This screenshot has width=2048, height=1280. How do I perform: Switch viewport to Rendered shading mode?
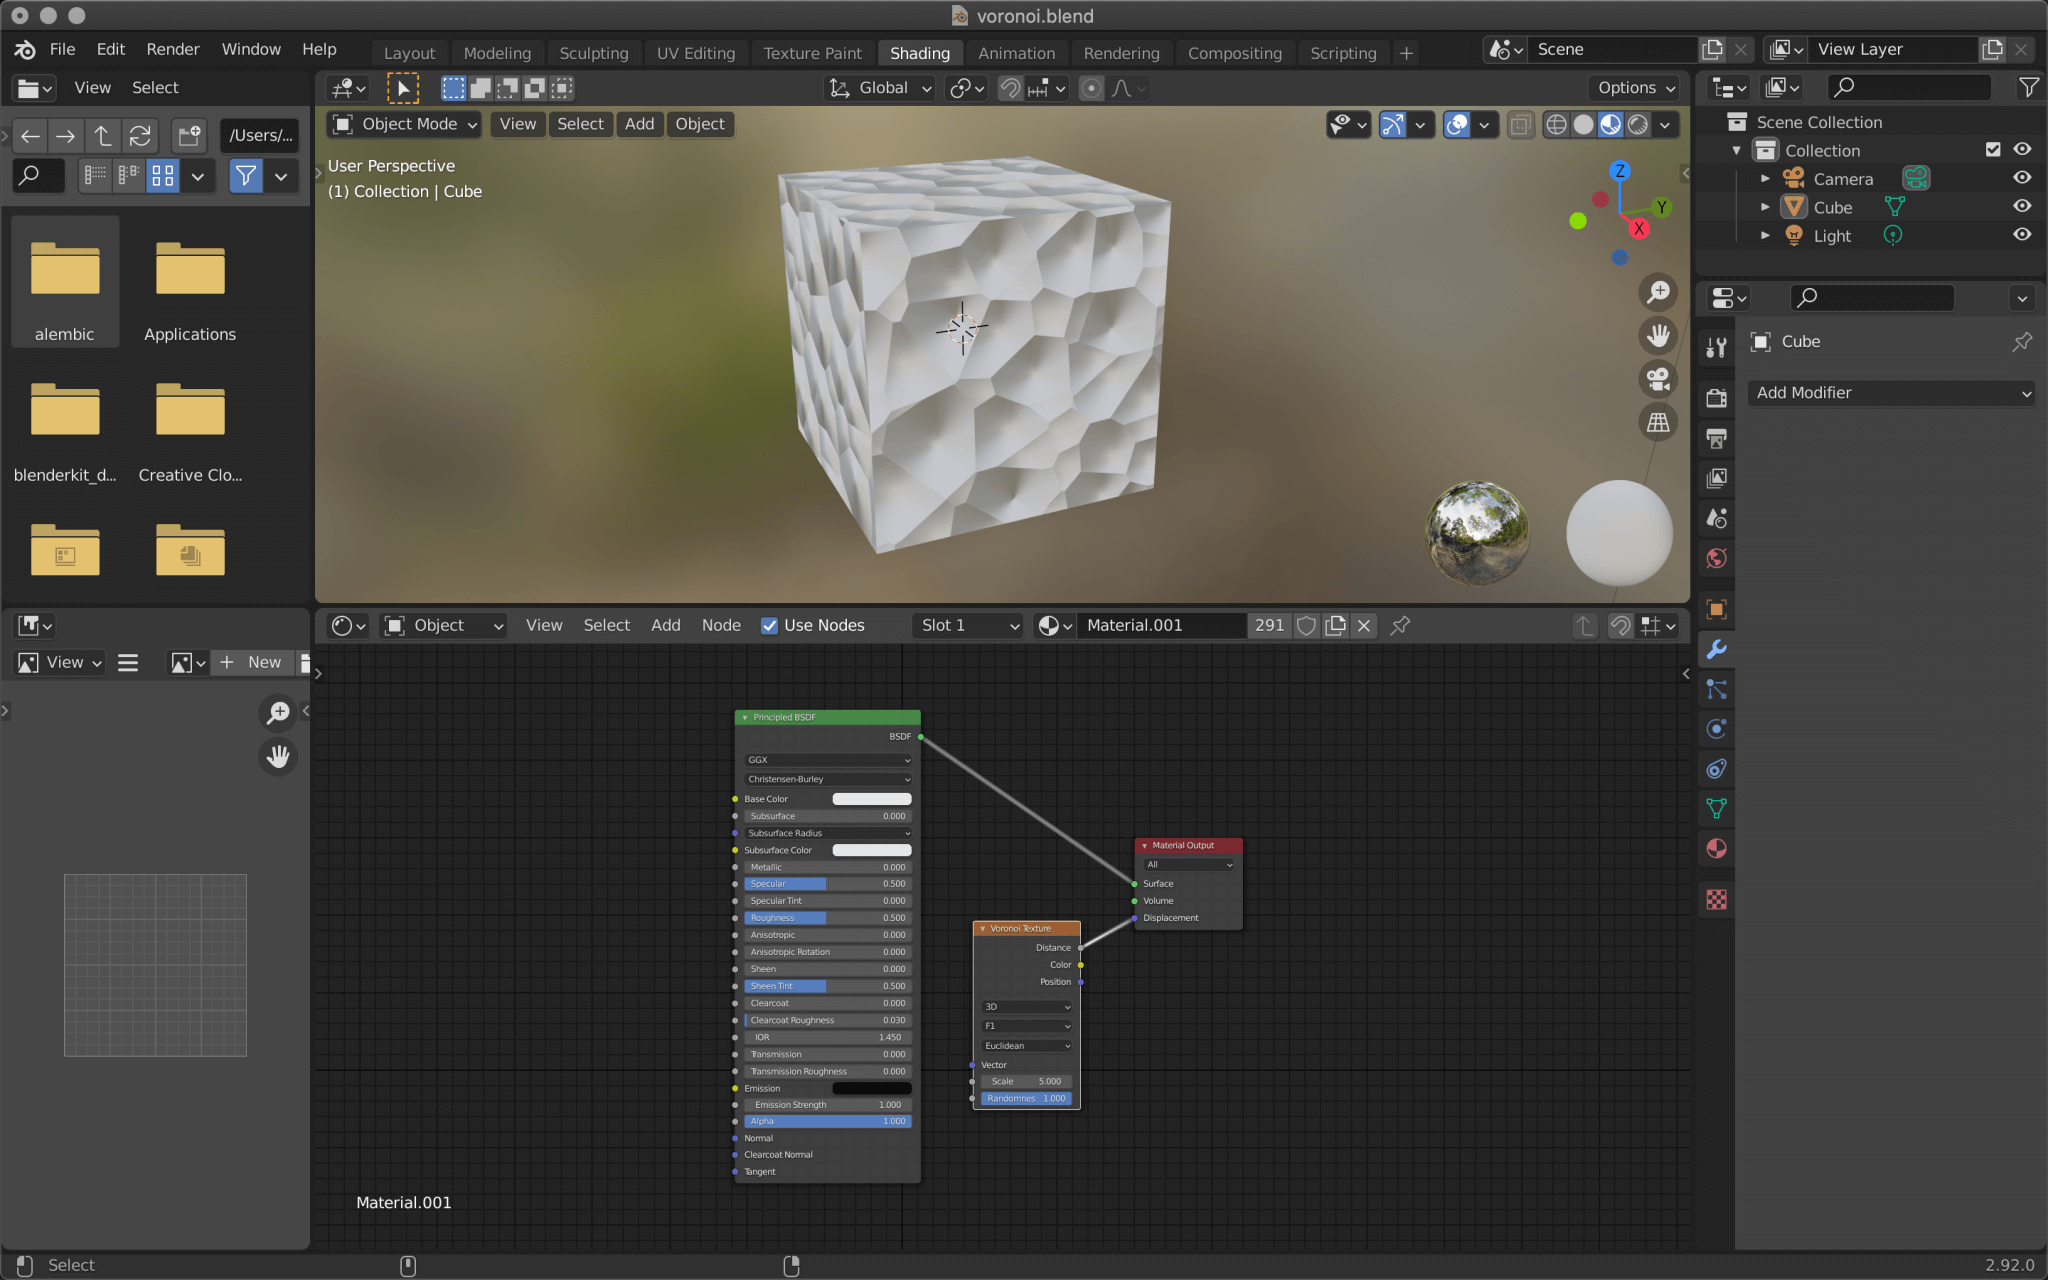1637,124
